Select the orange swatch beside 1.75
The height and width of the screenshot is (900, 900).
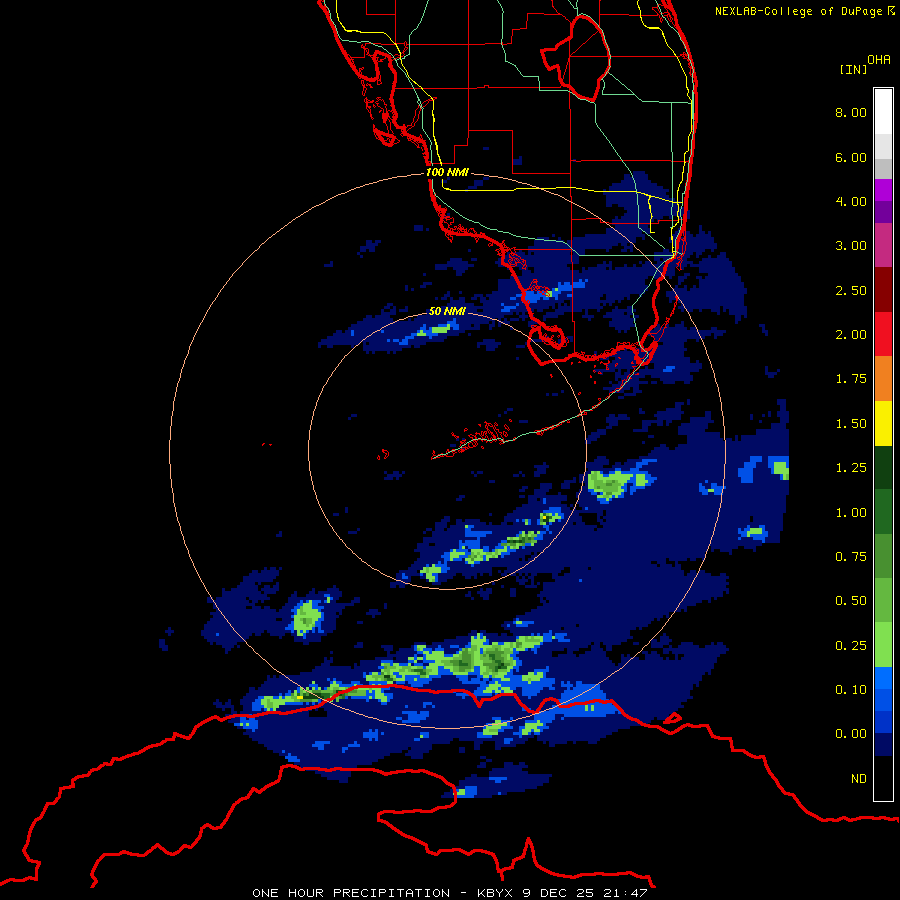[883, 379]
